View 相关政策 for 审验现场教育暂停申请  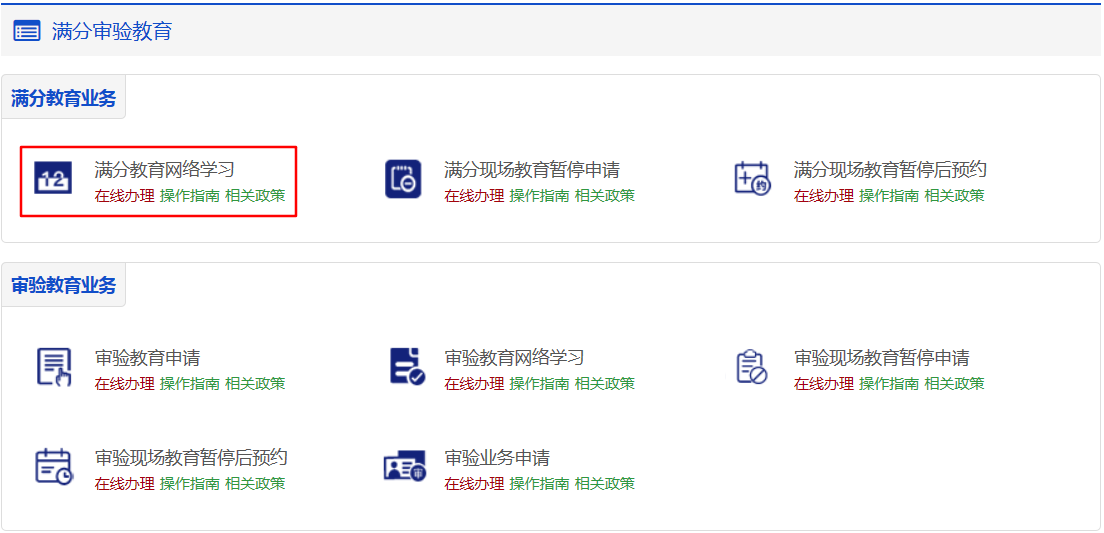(x=954, y=384)
